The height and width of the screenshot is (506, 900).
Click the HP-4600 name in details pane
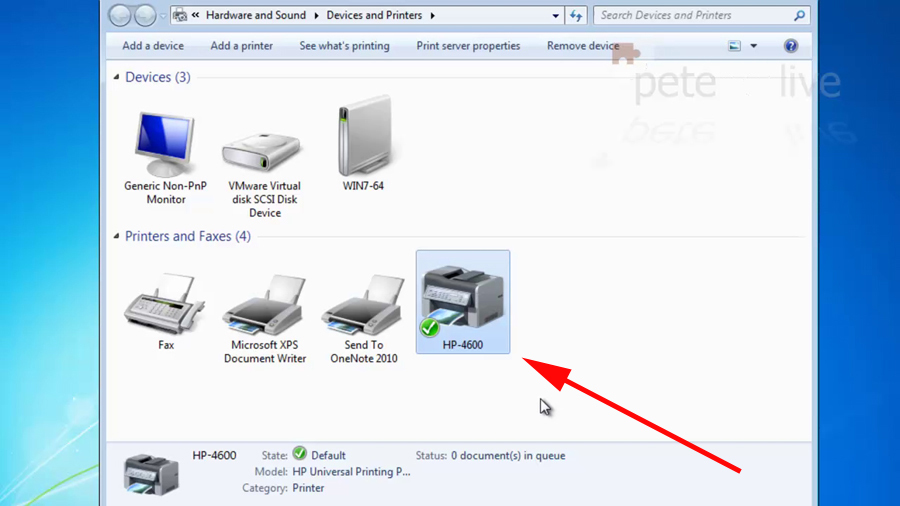coord(214,456)
